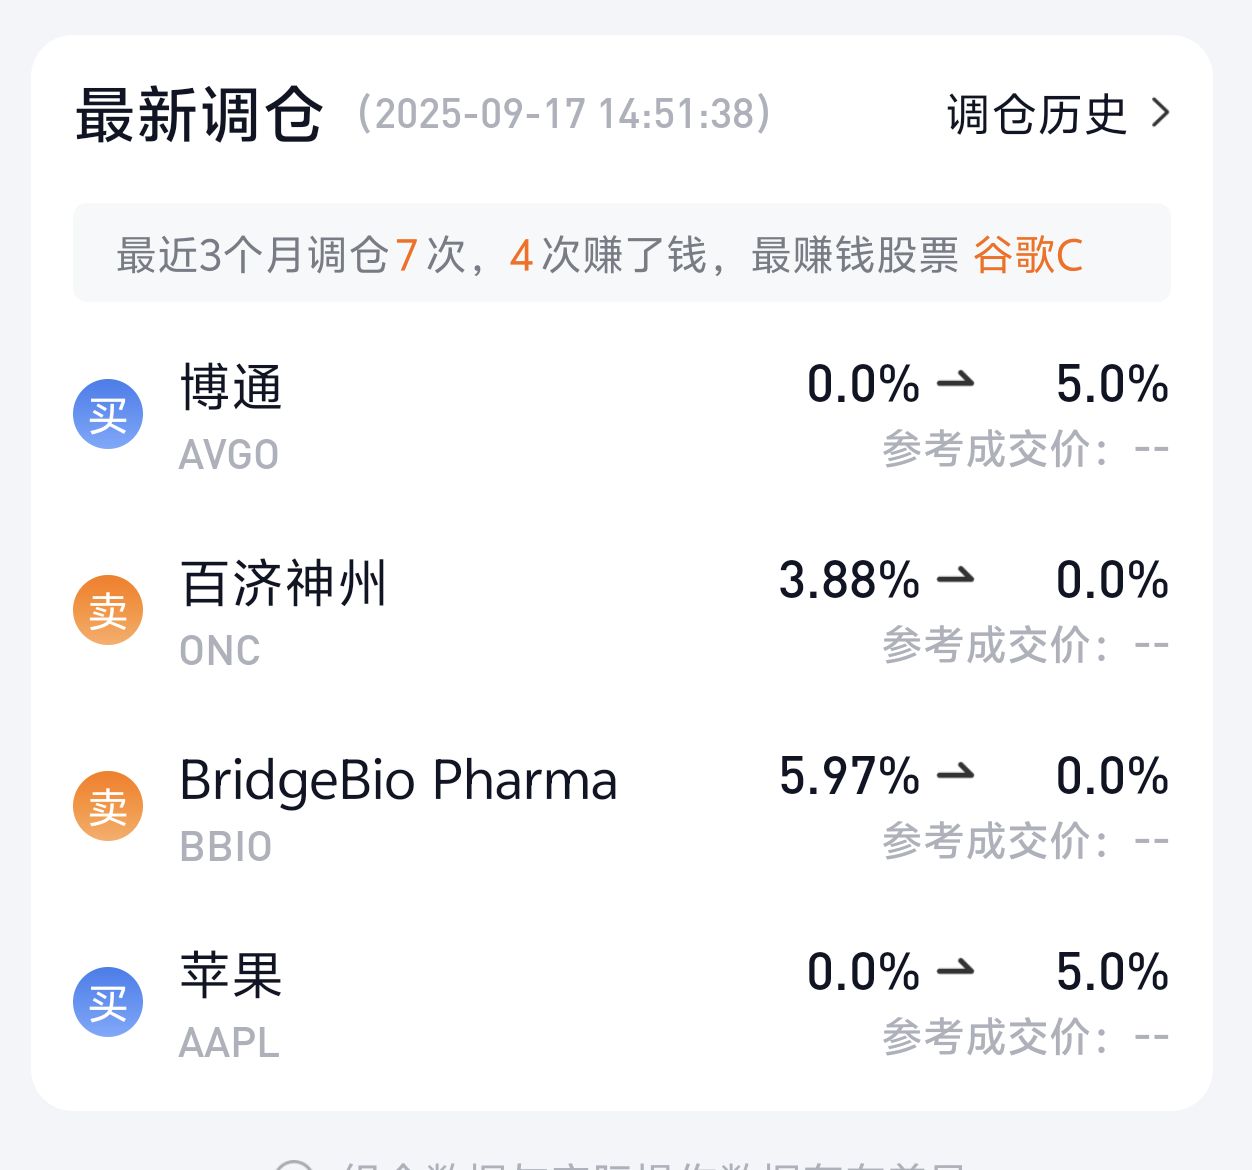Screen dimensions: 1252x1170
Task: Open the 苹果 stock entry
Action: pyautogui.click(x=231, y=975)
